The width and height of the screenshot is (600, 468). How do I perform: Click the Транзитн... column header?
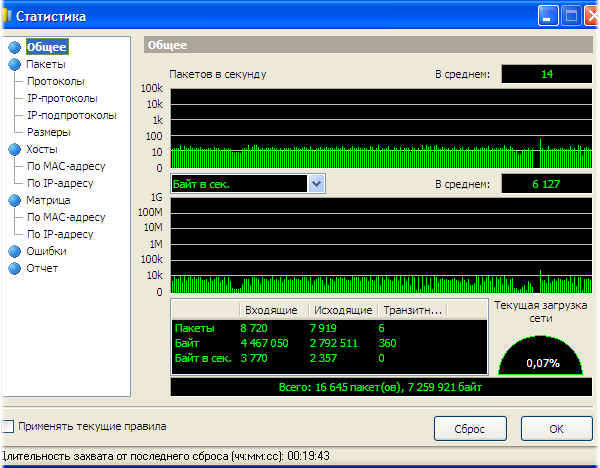coord(412,310)
